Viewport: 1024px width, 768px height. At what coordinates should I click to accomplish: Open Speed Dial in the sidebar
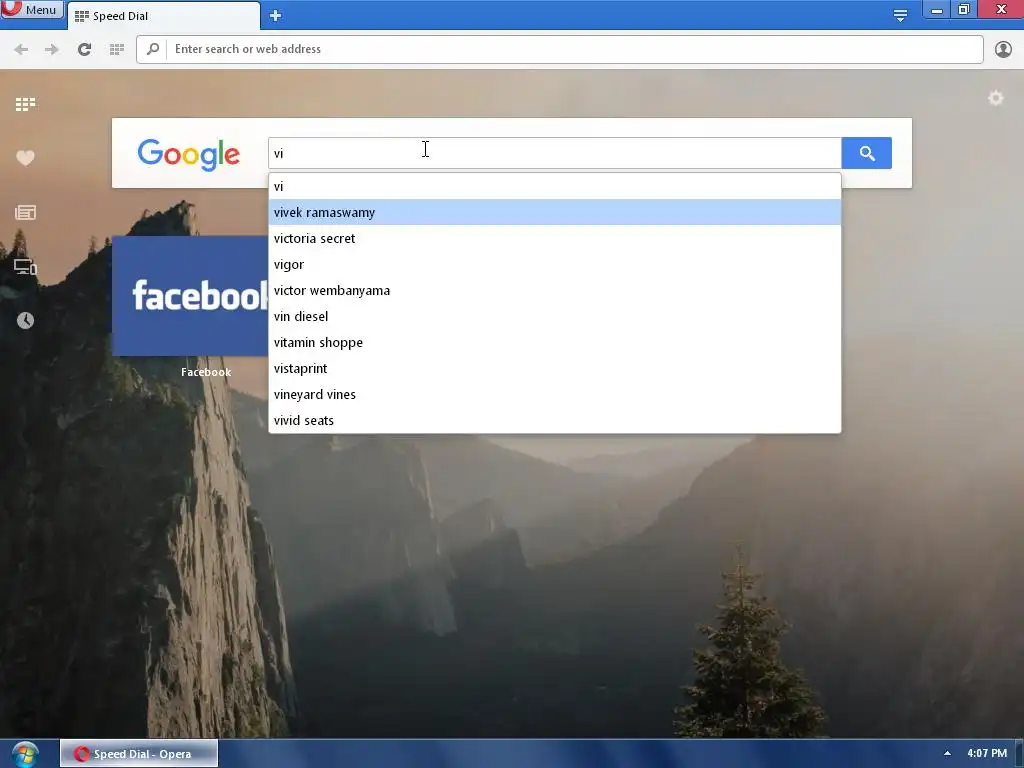pyautogui.click(x=25, y=104)
